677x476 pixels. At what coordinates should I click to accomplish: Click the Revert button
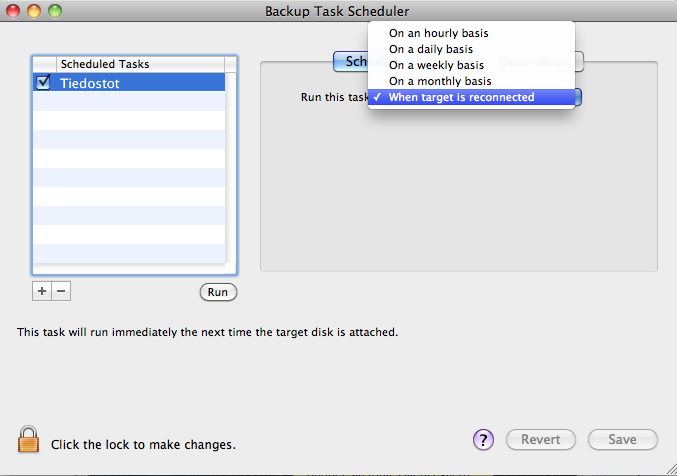tap(541, 440)
